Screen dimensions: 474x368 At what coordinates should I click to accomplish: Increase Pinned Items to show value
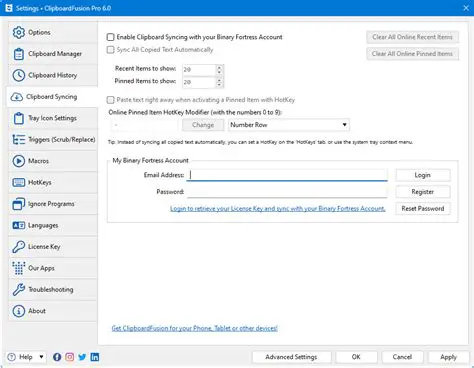tap(219, 80)
